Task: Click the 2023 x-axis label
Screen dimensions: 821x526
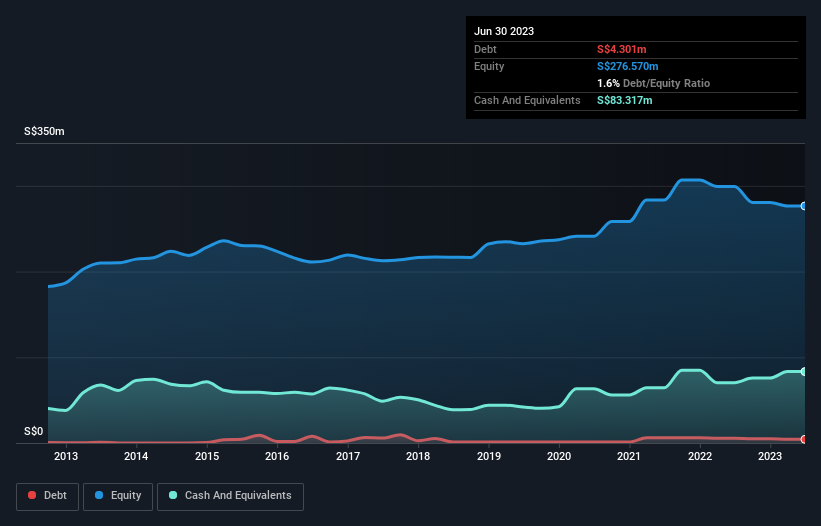Action: [x=770, y=456]
